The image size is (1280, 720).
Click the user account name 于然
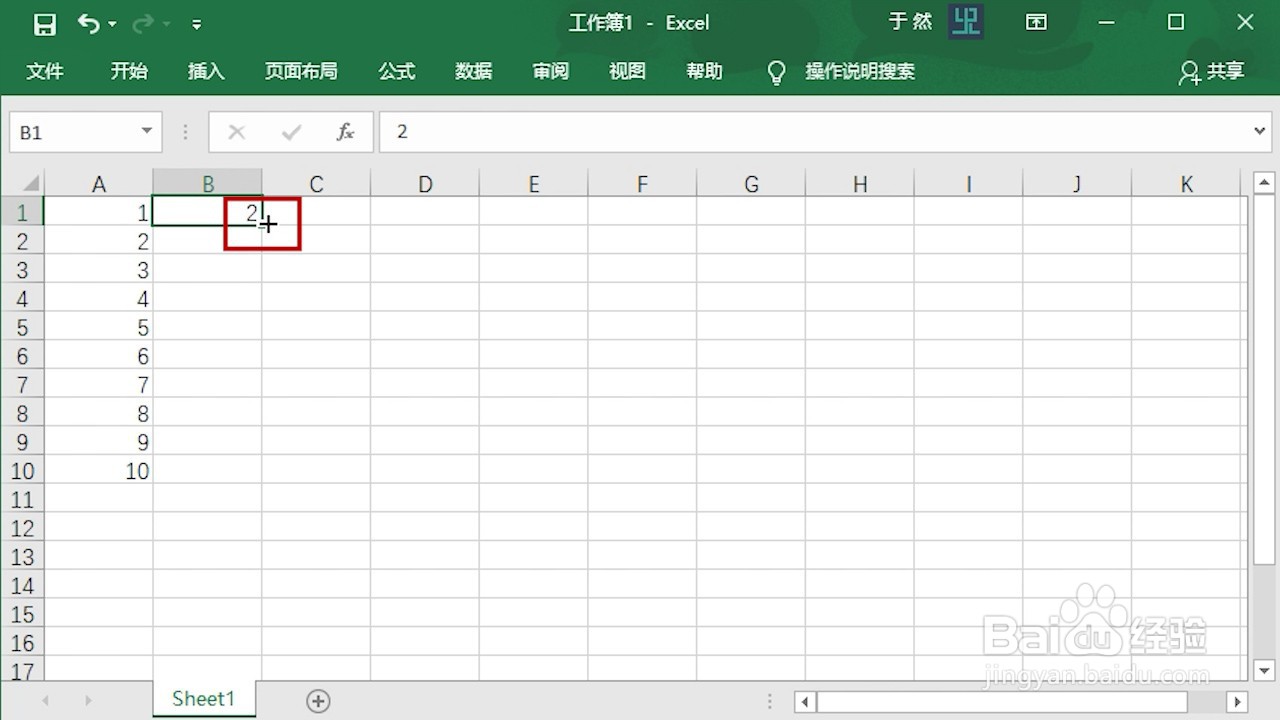910,21
